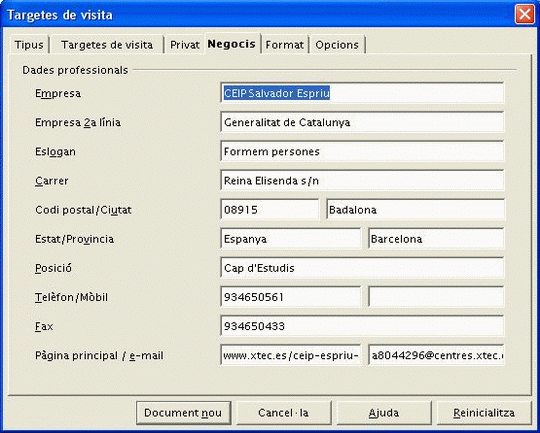Click the Pàgina principal / e-mail label
Image resolution: width=540 pixels, height=433 pixels.
99,355
